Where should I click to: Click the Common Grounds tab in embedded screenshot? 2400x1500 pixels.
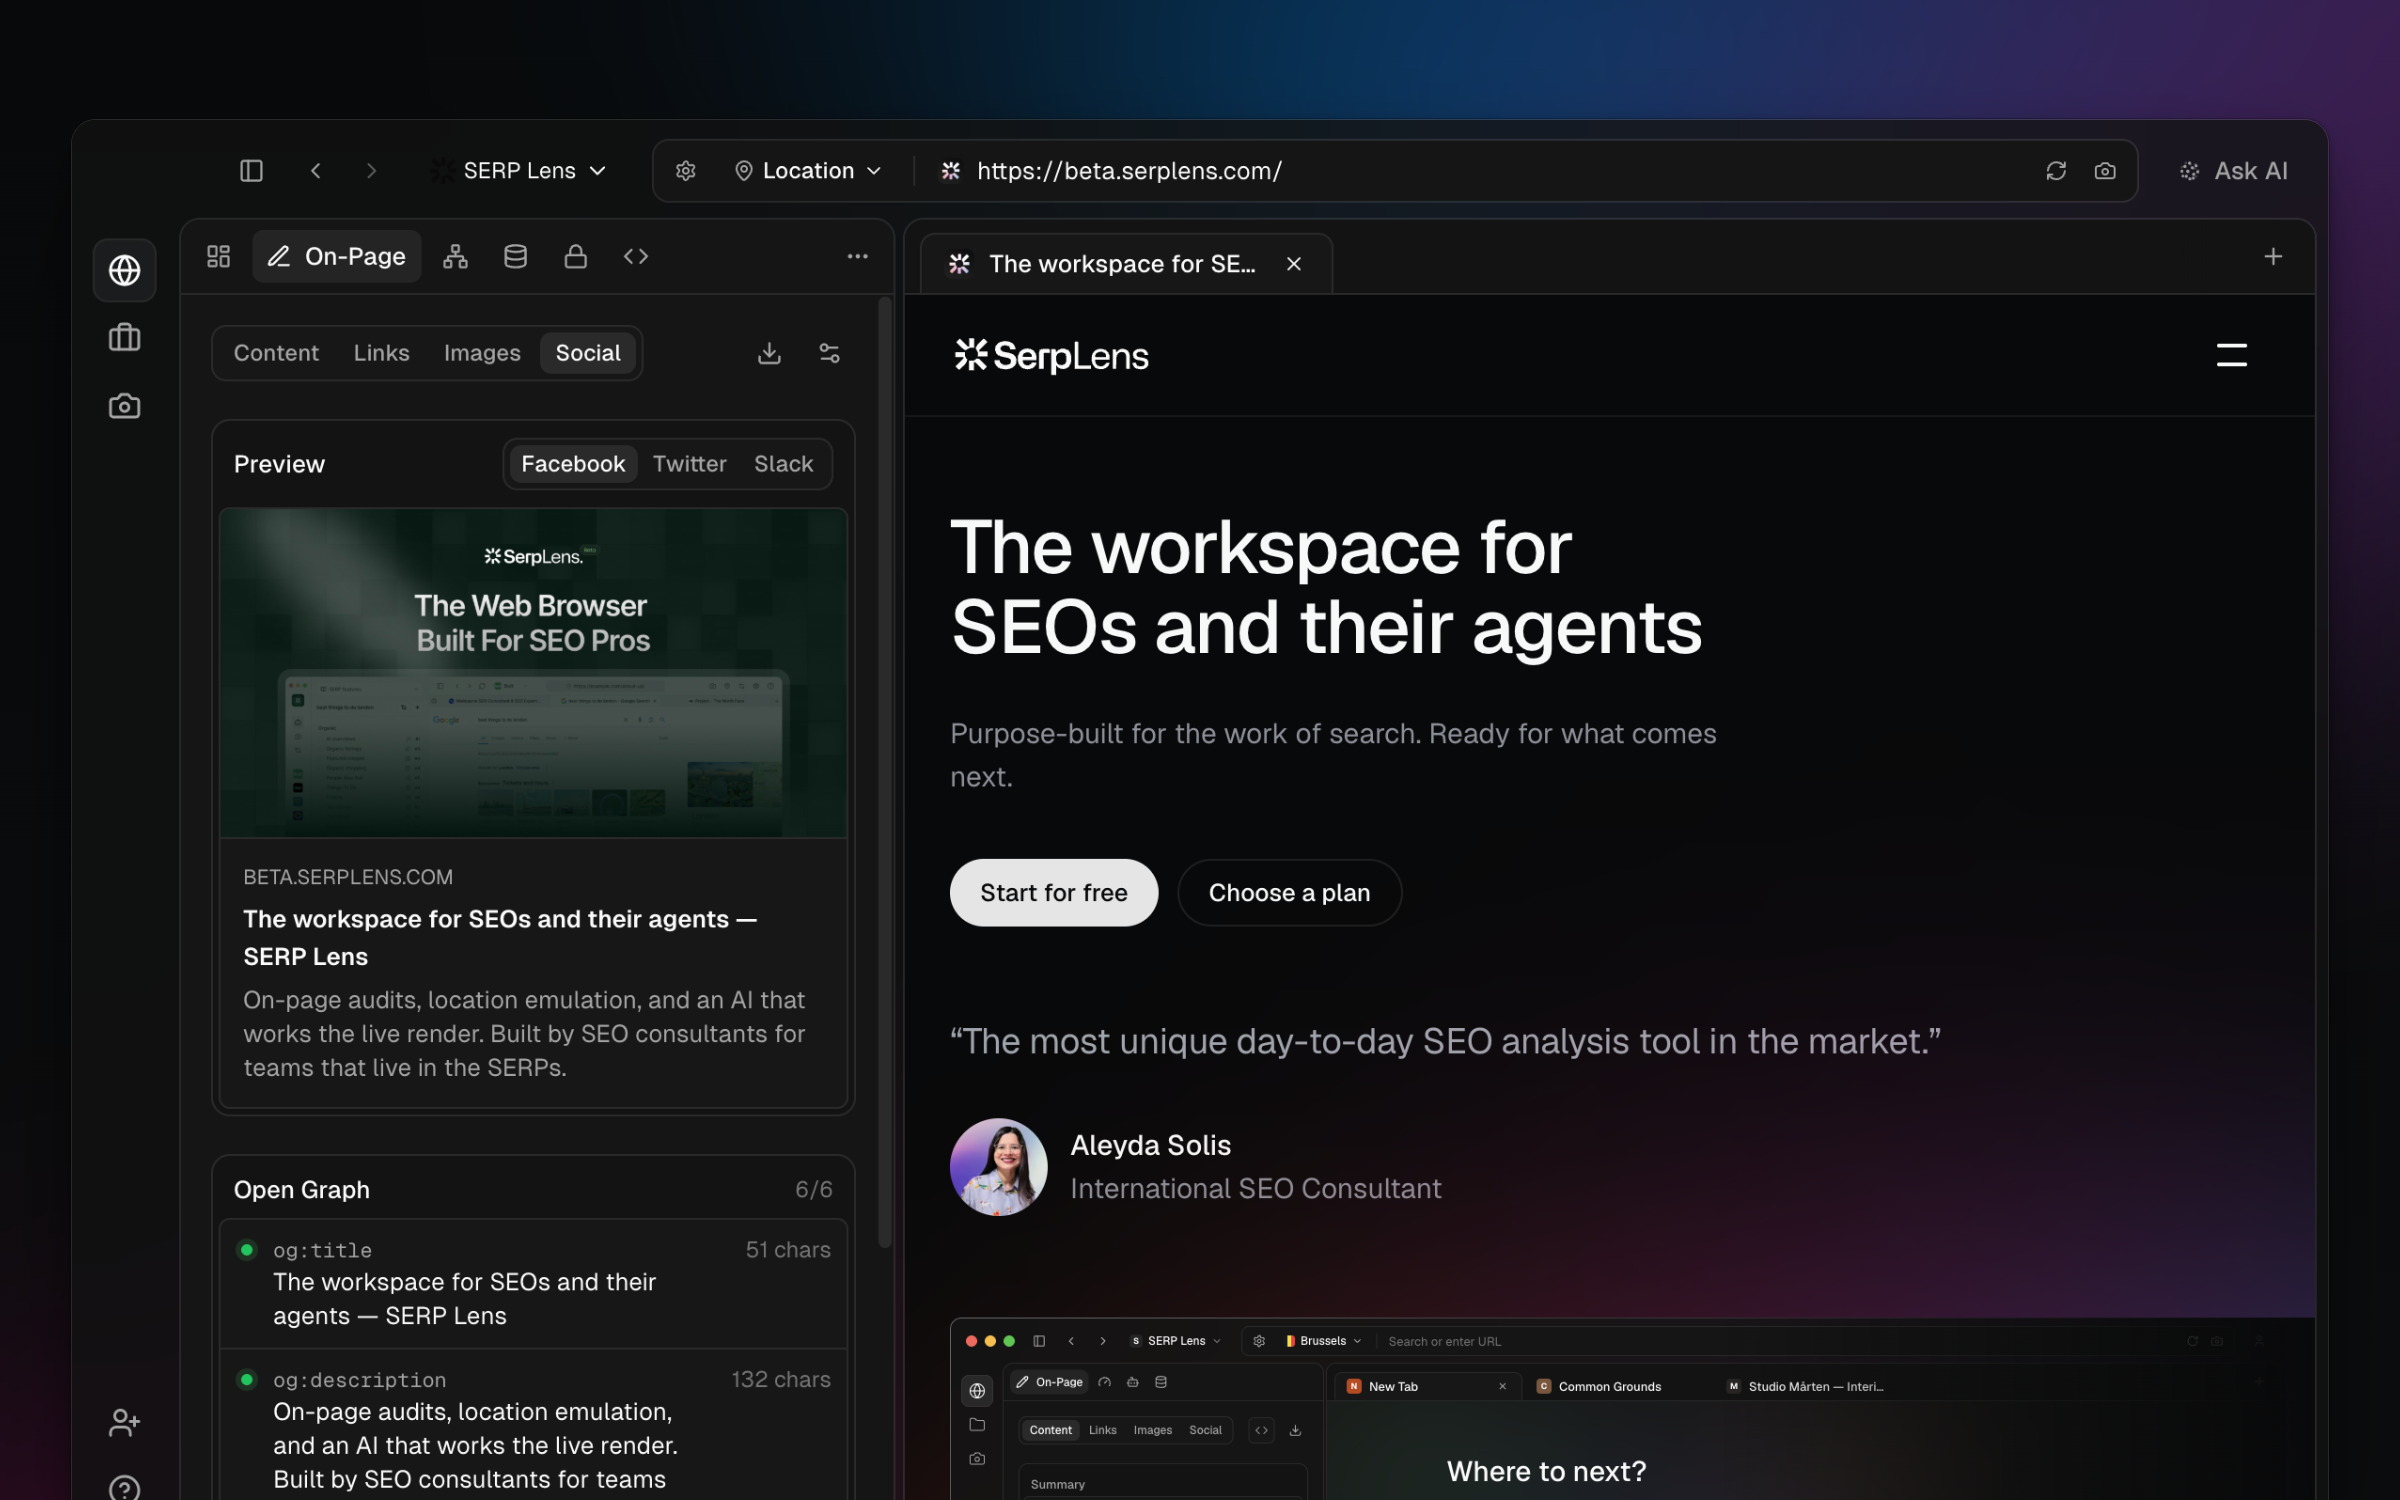(1600, 1387)
